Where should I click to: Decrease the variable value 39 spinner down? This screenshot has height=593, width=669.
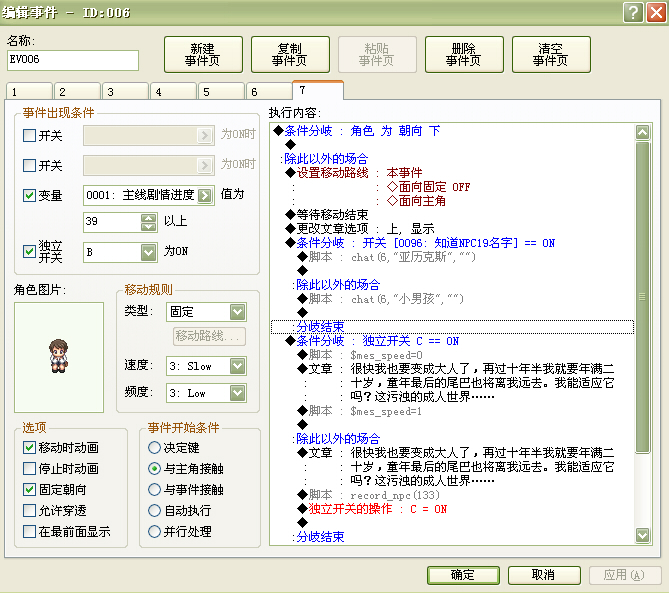tap(148, 227)
